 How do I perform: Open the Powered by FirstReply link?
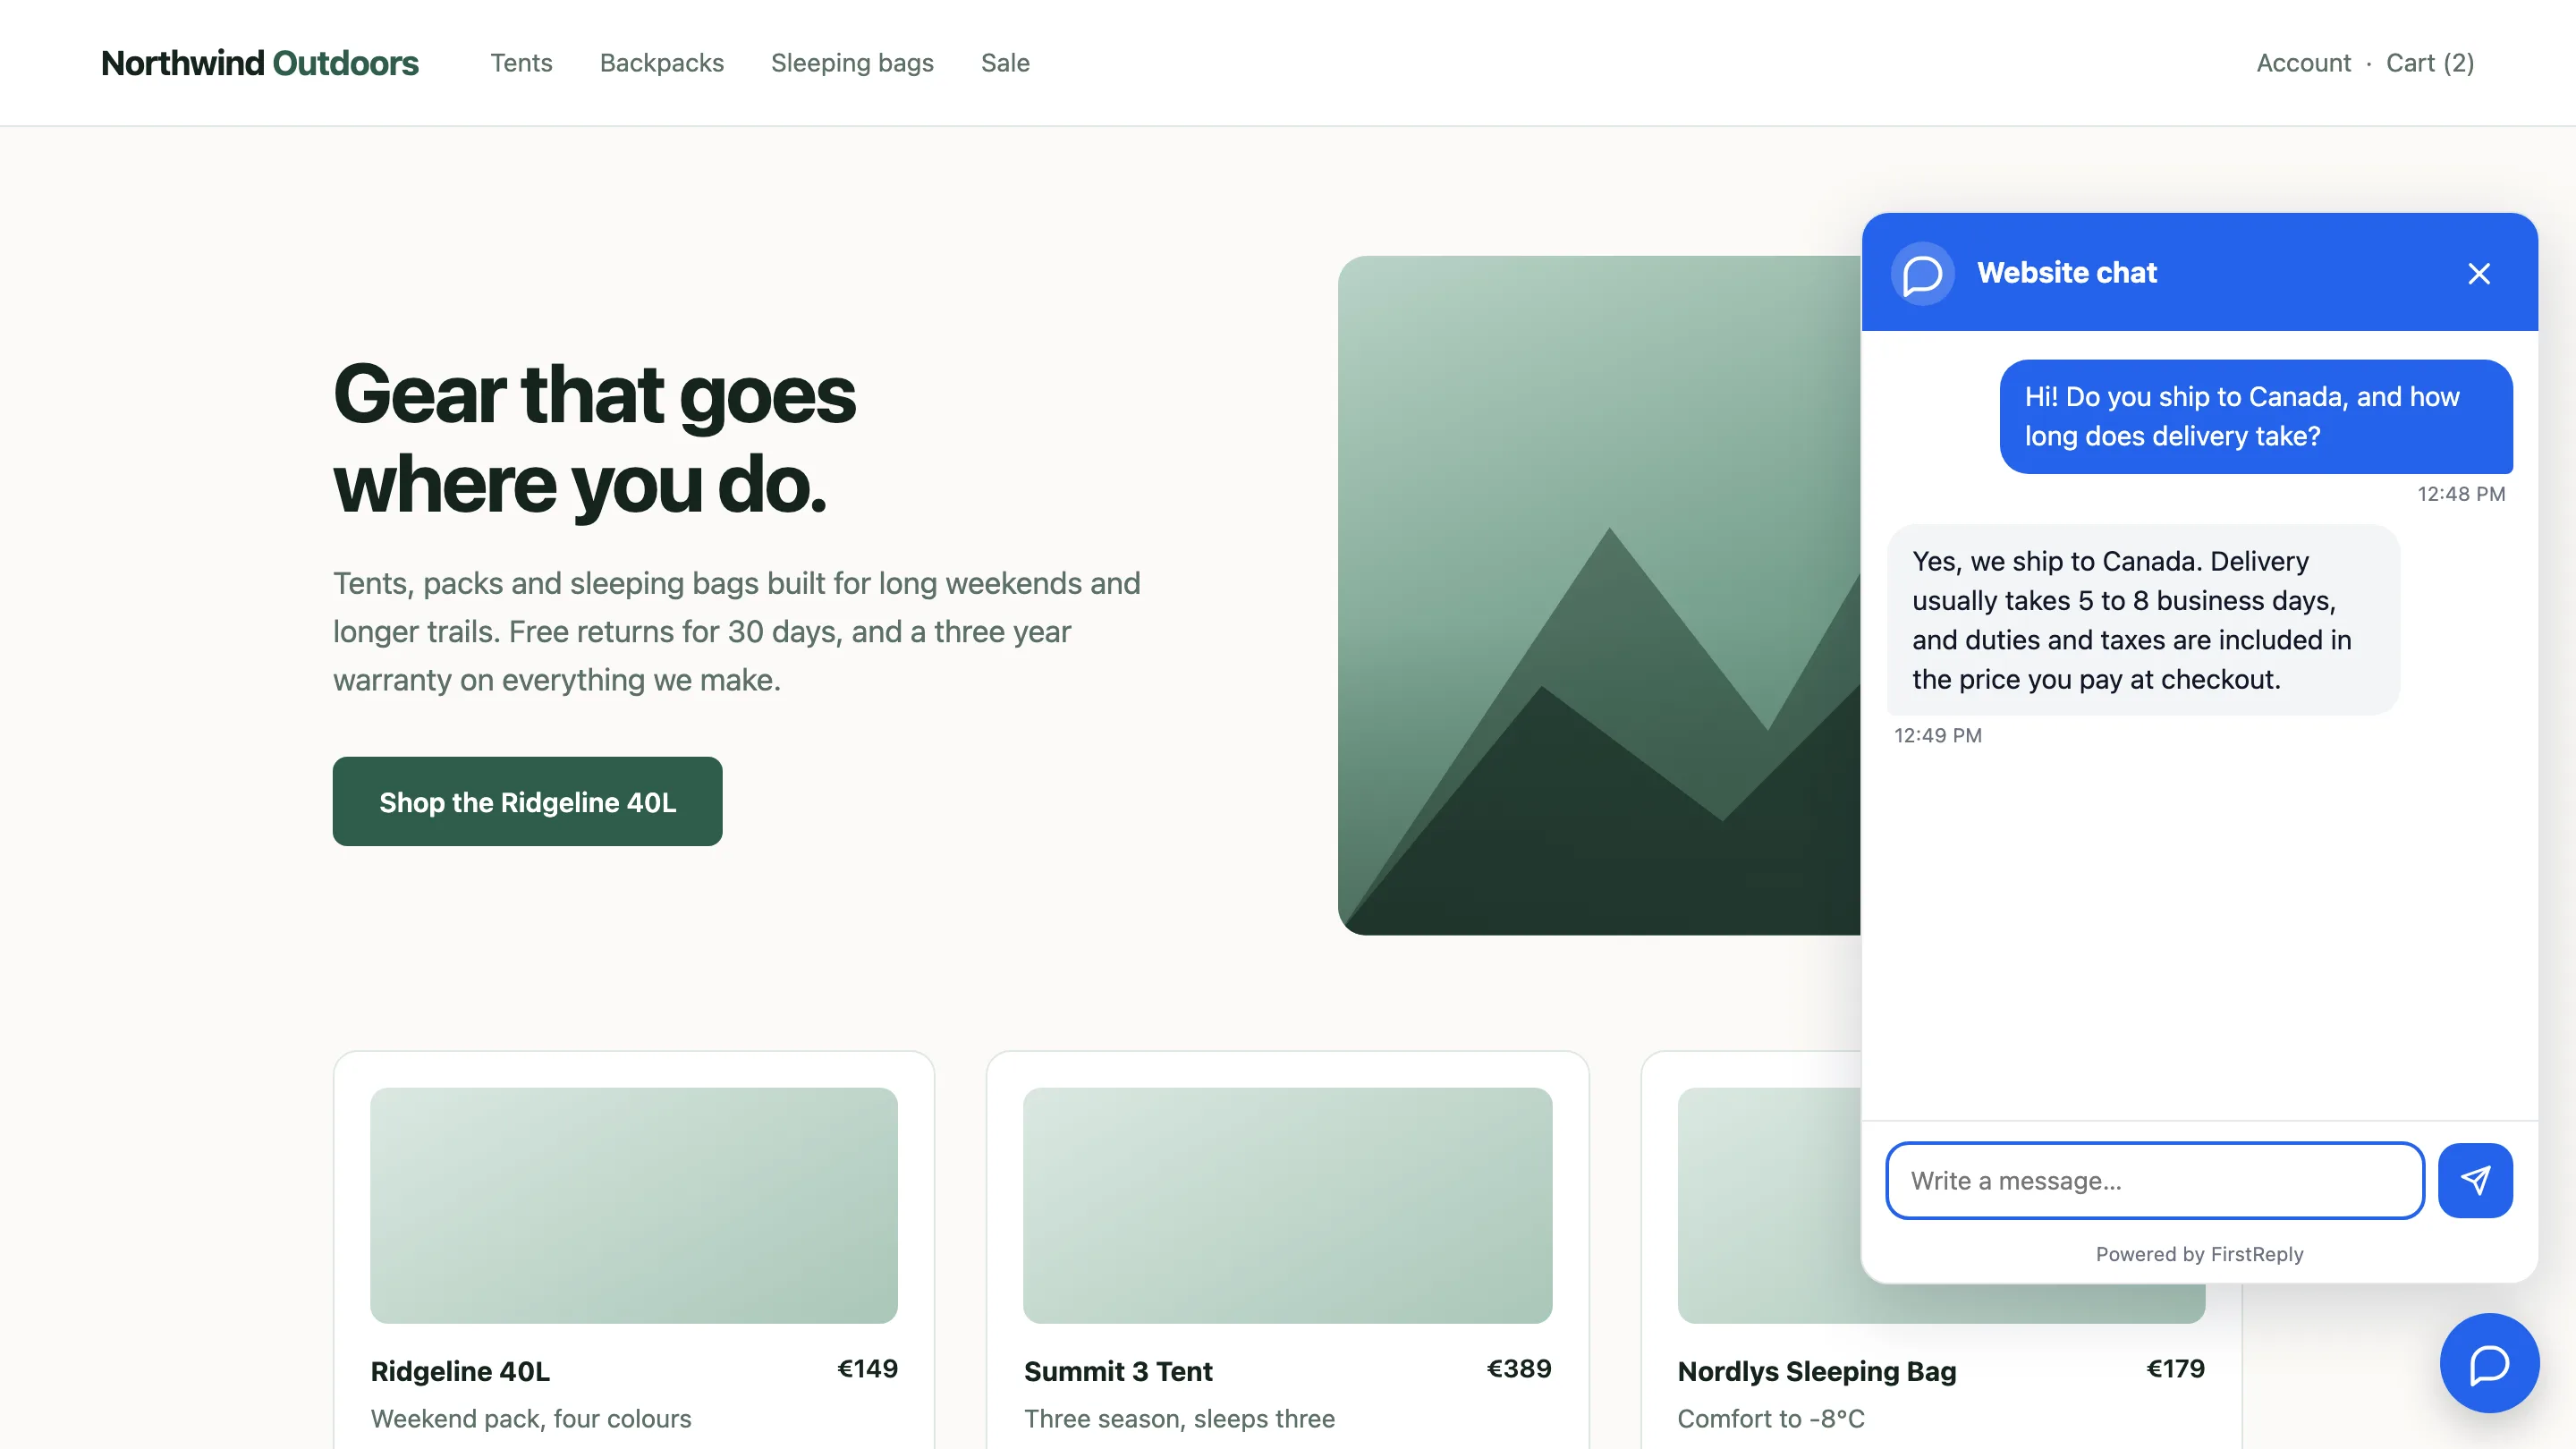2199,1253
